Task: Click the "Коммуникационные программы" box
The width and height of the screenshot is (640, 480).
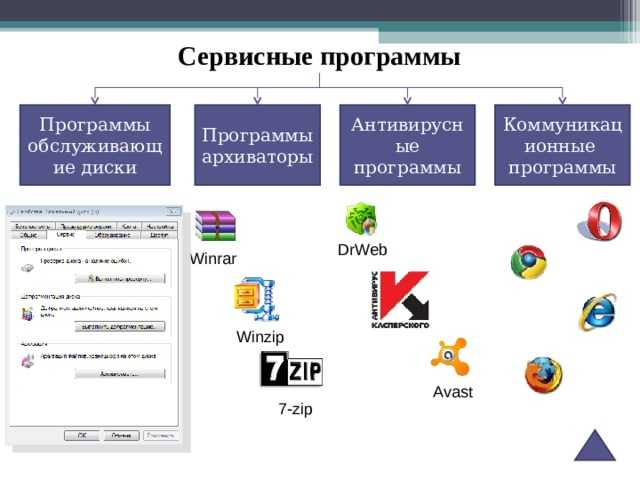Action: tap(562, 145)
